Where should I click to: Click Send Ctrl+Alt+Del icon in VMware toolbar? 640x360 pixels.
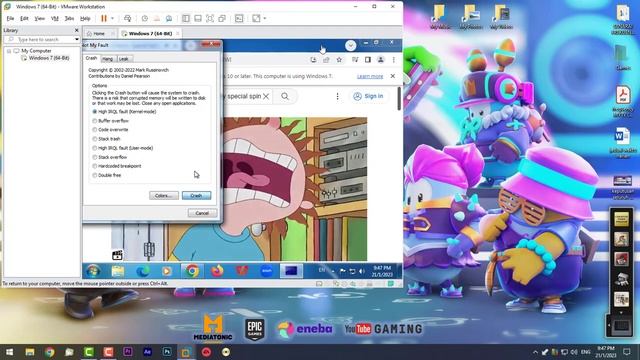[128, 18]
